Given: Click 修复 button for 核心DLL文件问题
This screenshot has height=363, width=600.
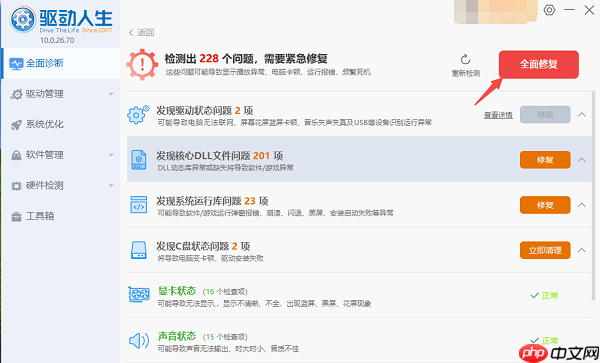Looking at the screenshot, I should coord(545,160).
